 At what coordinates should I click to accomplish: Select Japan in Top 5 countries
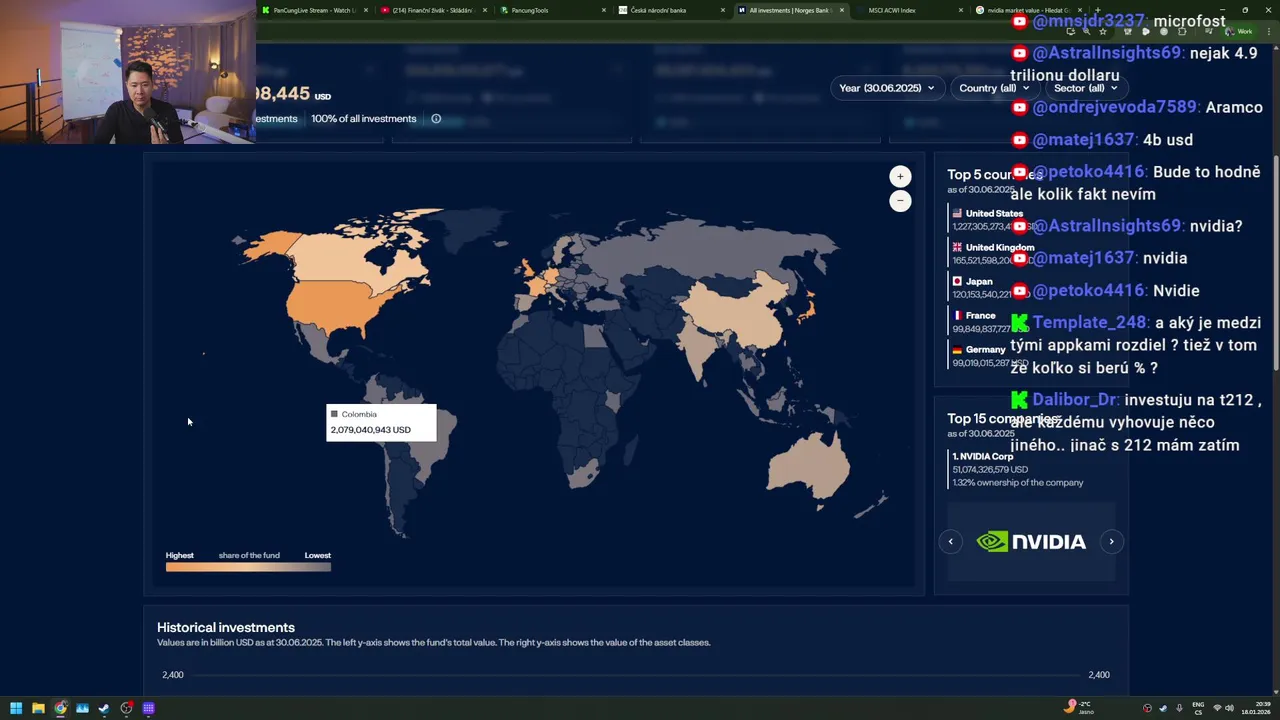[x=990, y=288]
